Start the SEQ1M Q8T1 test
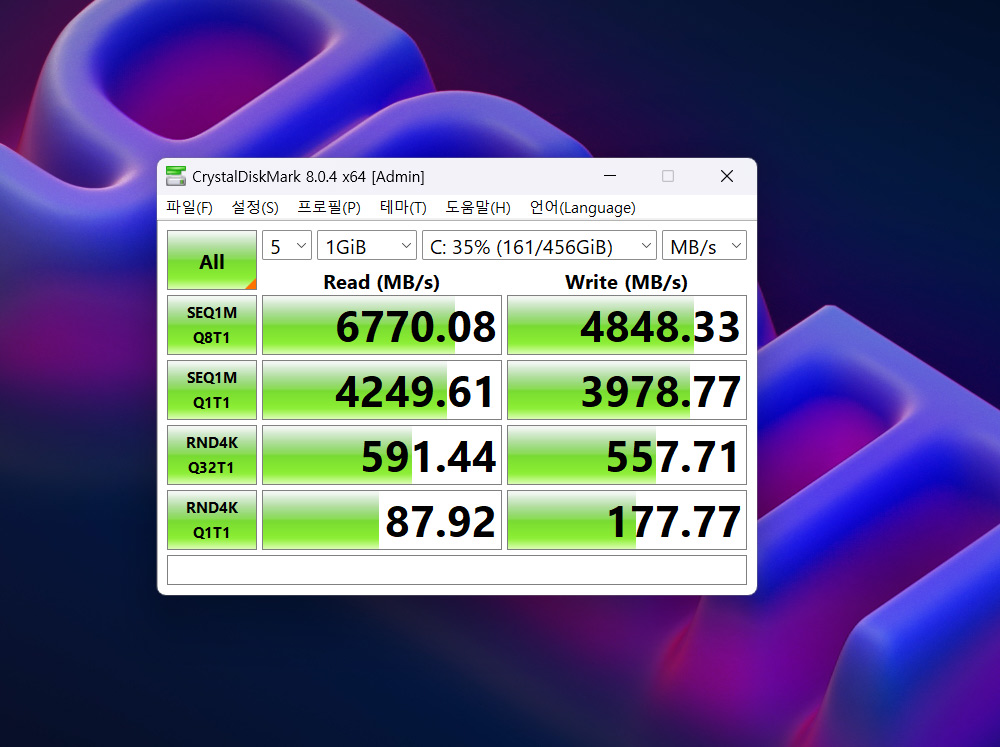Image resolution: width=1000 pixels, height=747 pixels. click(x=212, y=325)
